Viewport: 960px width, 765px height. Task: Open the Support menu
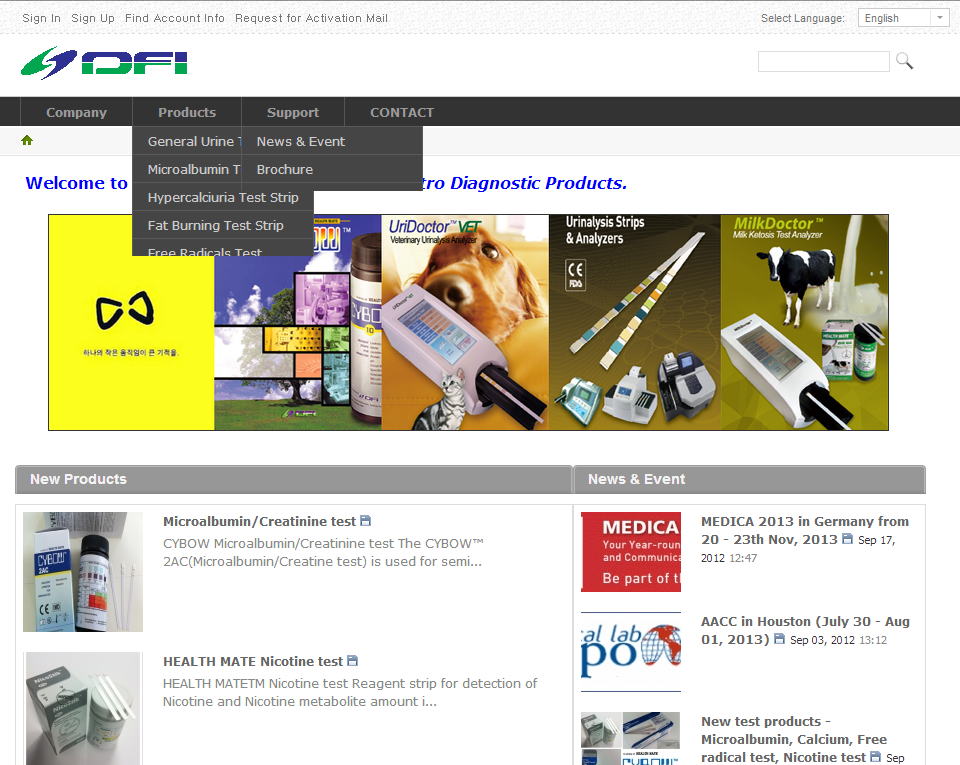[293, 112]
